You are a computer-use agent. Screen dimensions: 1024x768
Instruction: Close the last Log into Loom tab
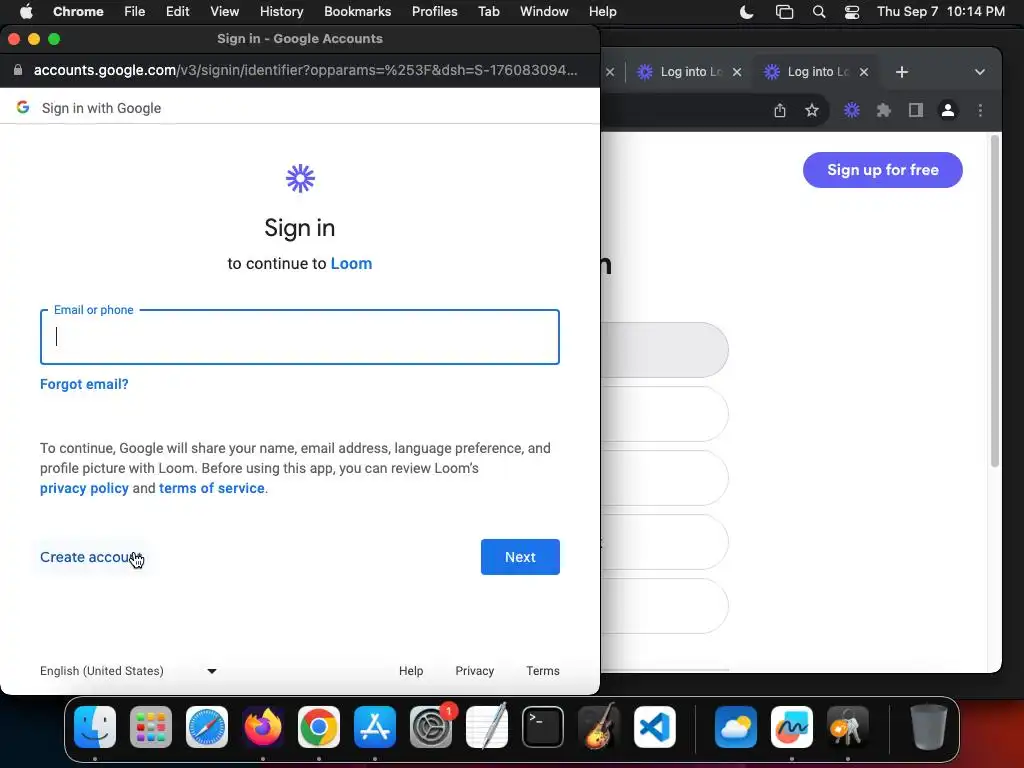[864, 72]
